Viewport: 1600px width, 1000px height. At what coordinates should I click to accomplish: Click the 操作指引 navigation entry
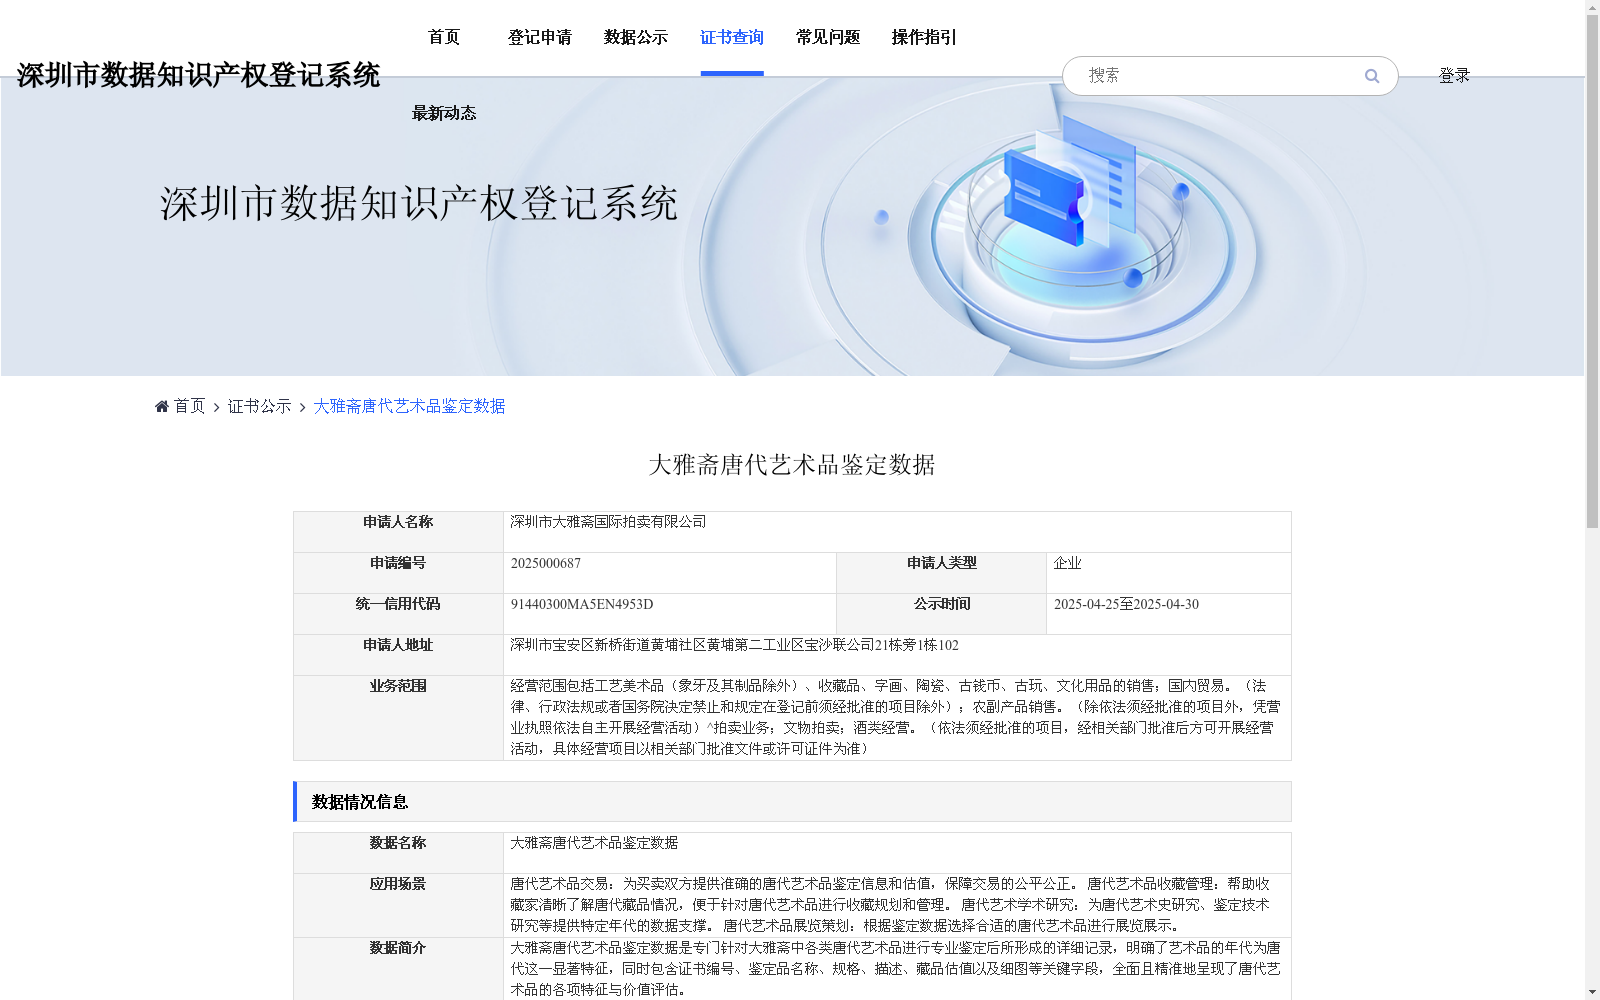[922, 37]
